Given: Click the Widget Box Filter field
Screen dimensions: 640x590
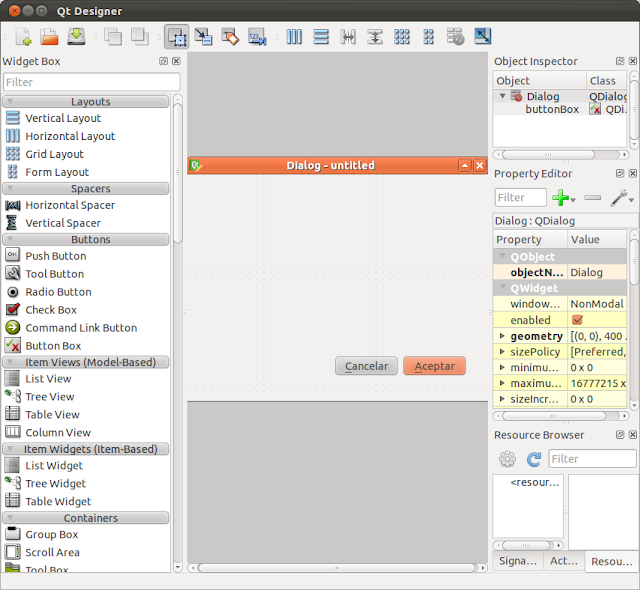Looking at the screenshot, I should click(91, 82).
